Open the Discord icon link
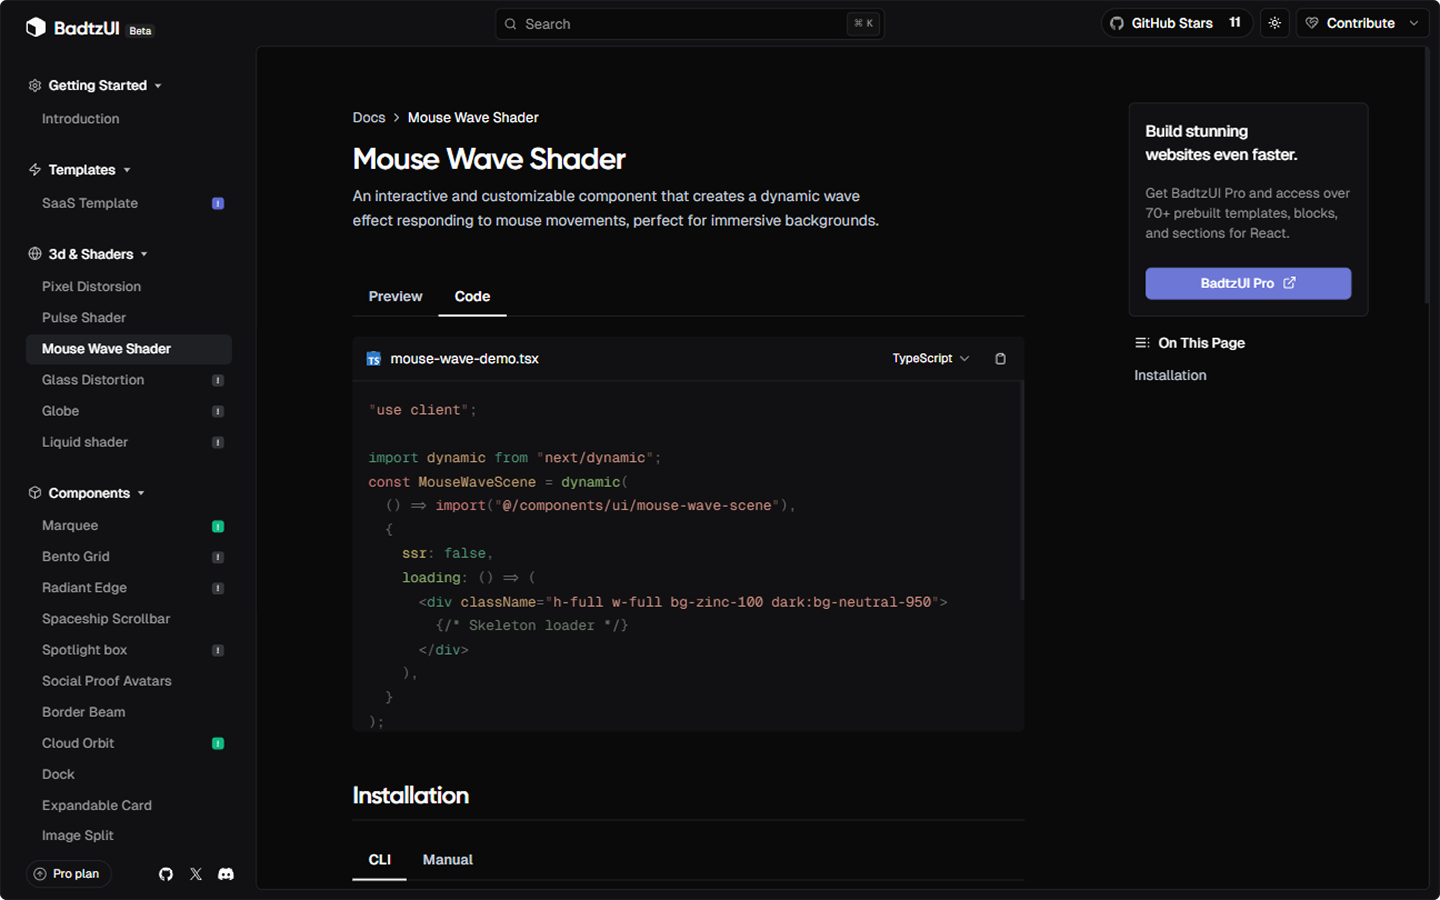Image resolution: width=1440 pixels, height=900 pixels. pyautogui.click(x=226, y=874)
